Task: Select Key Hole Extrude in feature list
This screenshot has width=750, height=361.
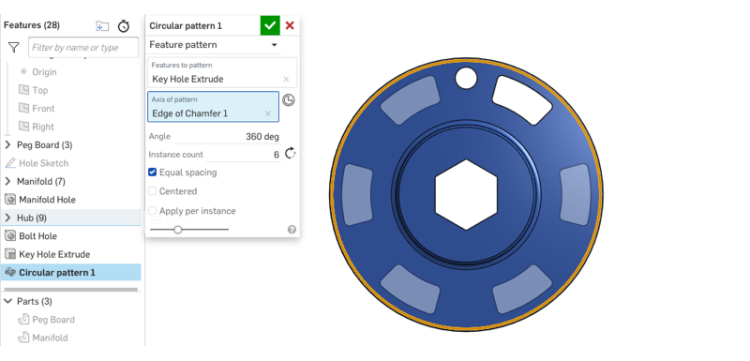Action: tap(54, 254)
